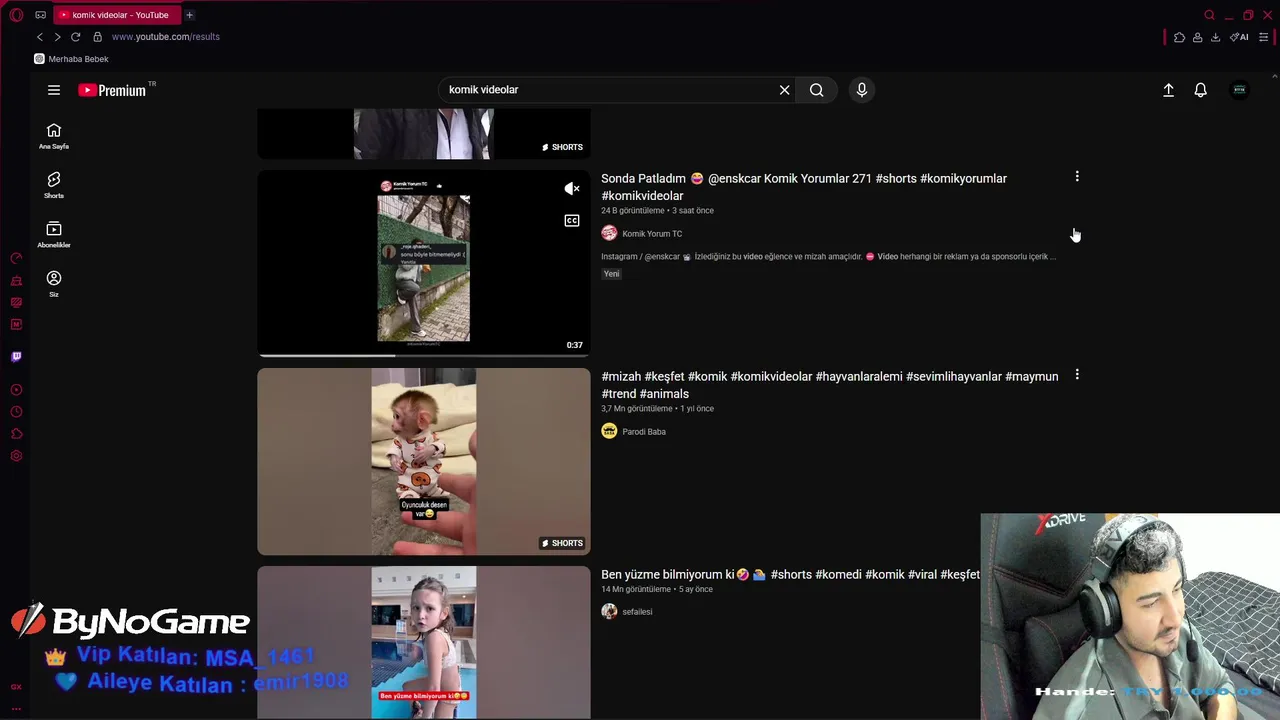Open the swimming girl video thumbnail
The width and height of the screenshot is (1280, 720).
(424, 642)
